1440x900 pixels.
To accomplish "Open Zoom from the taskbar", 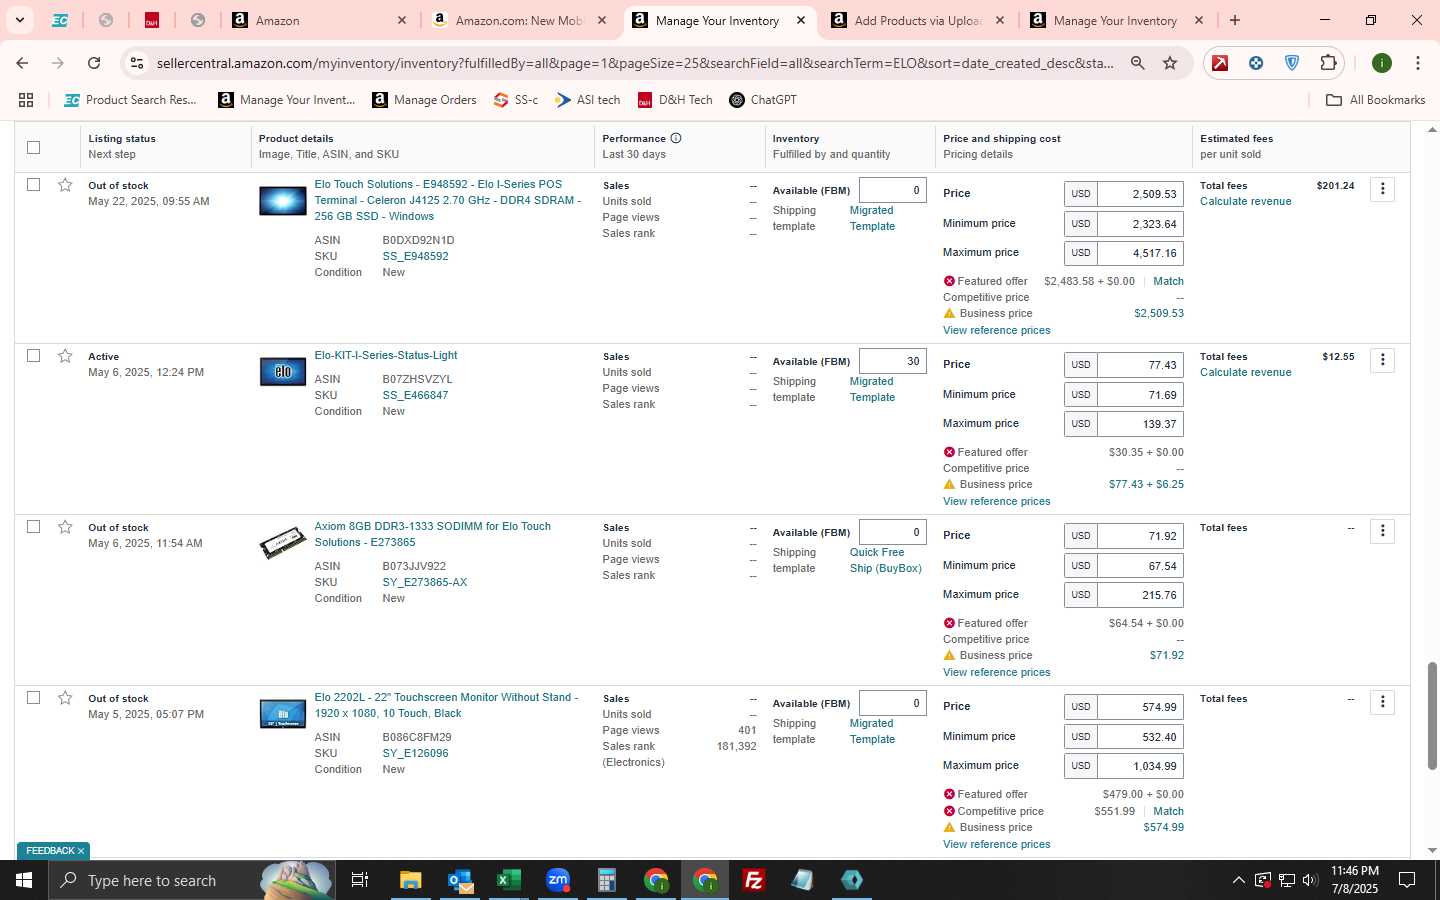I will point(558,880).
